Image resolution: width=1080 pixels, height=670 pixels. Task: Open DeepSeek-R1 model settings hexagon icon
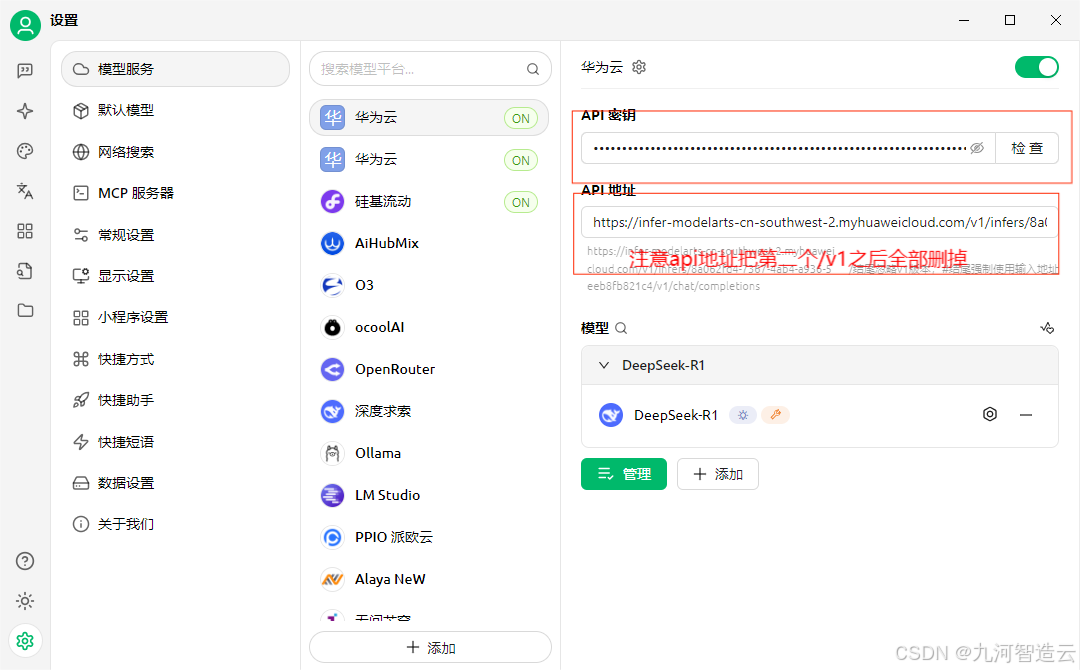click(x=990, y=415)
